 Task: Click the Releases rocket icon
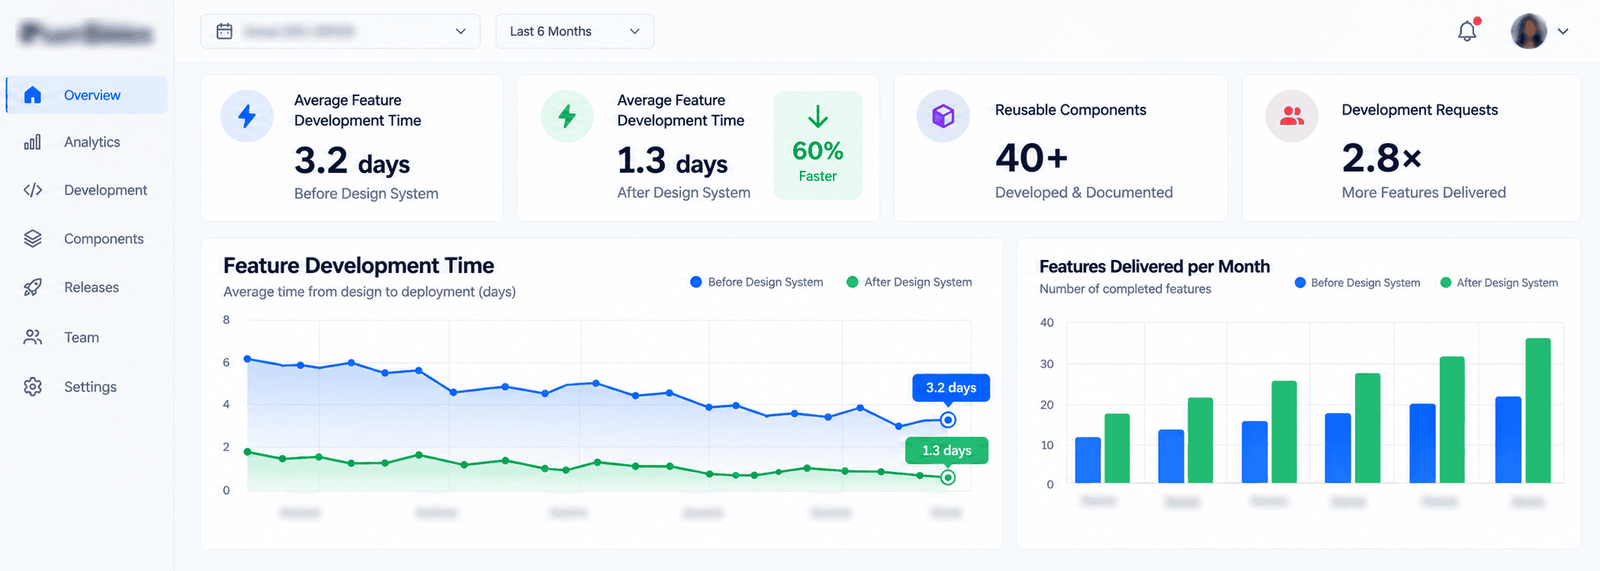[x=33, y=287]
